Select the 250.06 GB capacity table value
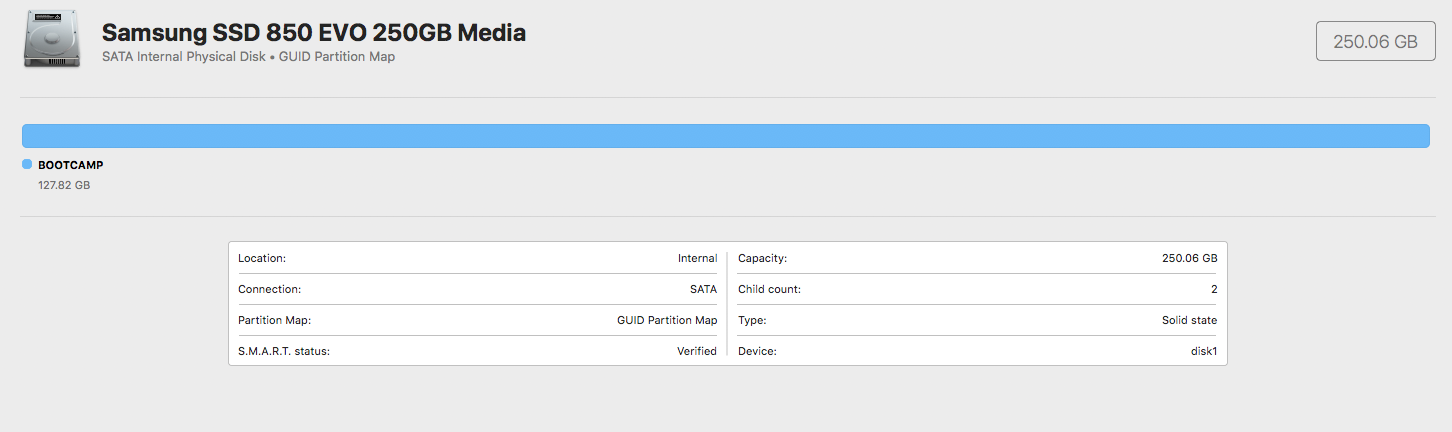Viewport: 1452px width, 432px height. (1189, 258)
